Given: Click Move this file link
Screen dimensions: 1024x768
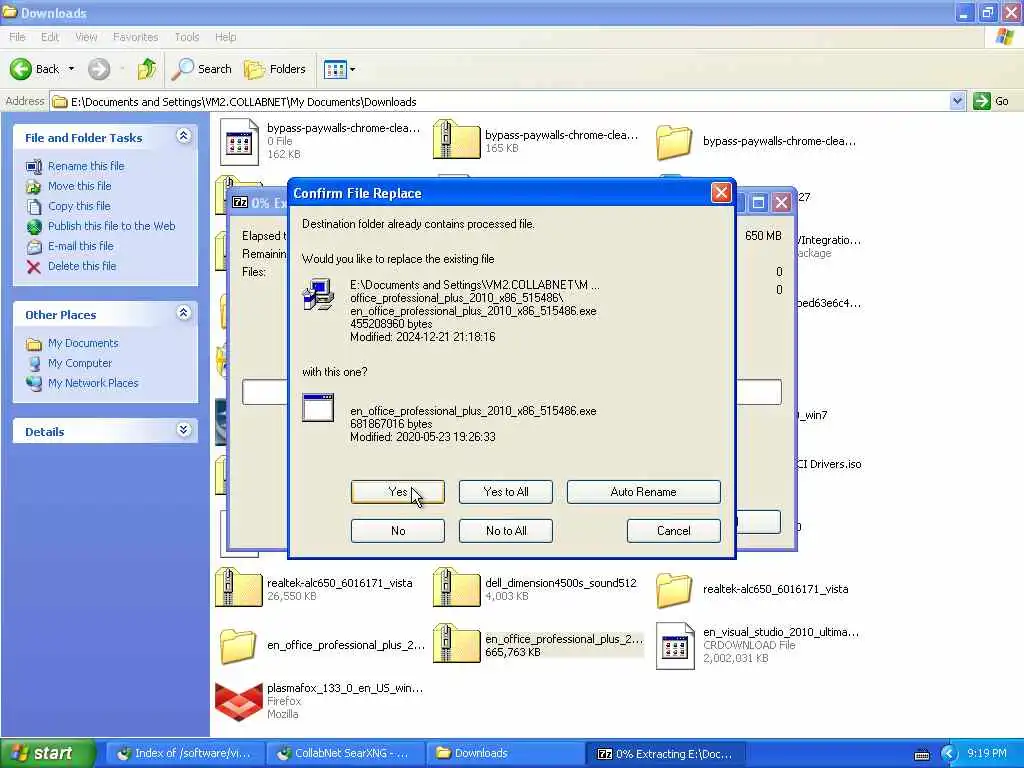Looking at the screenshot, I should (x=80, y=186).
